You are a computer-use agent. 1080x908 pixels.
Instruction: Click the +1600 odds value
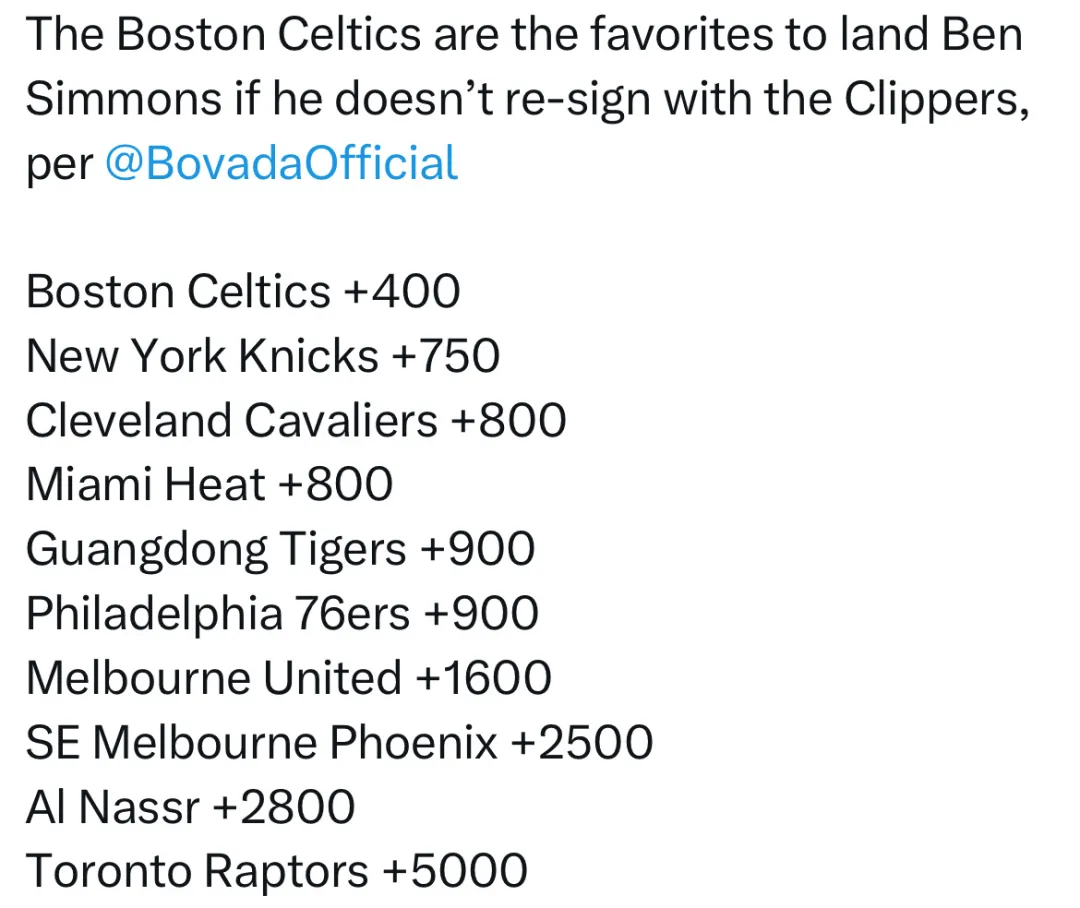click(484, 679)
